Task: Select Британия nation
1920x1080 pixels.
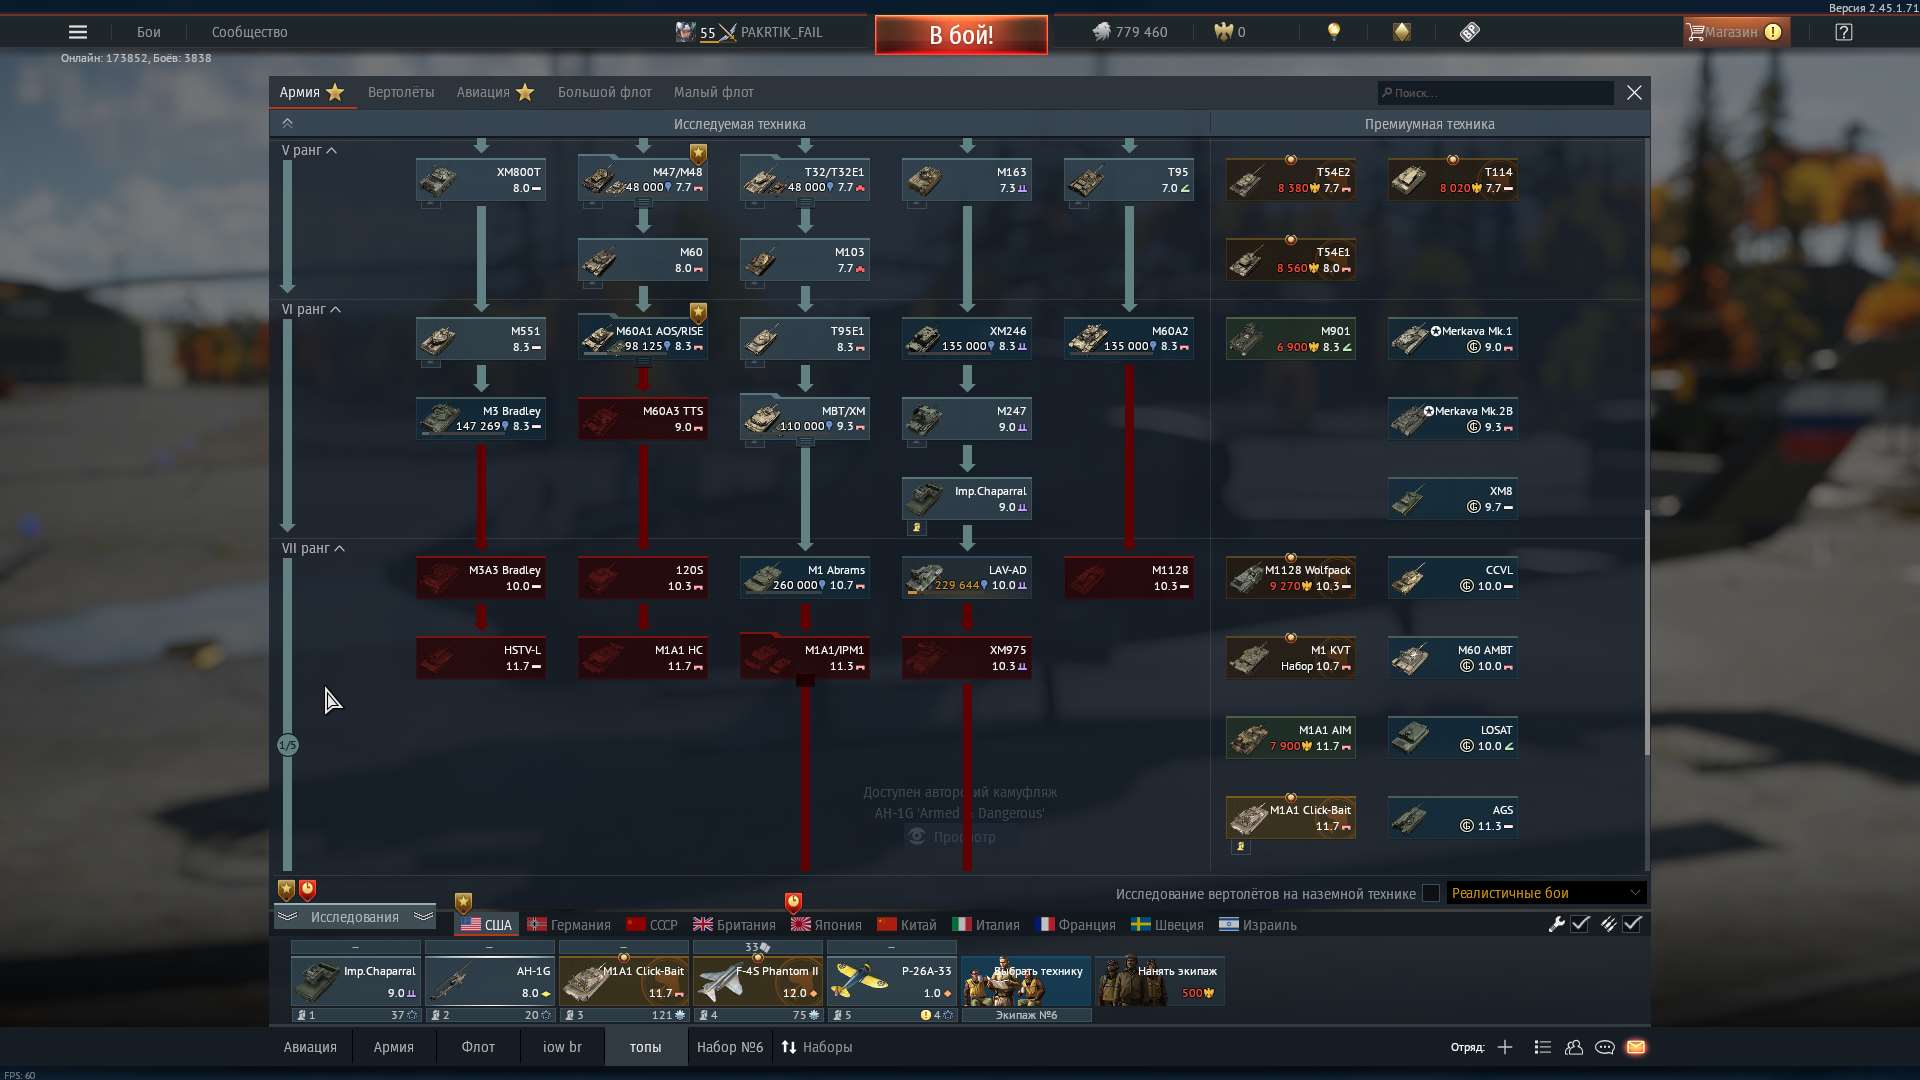Action: [734, 925]
